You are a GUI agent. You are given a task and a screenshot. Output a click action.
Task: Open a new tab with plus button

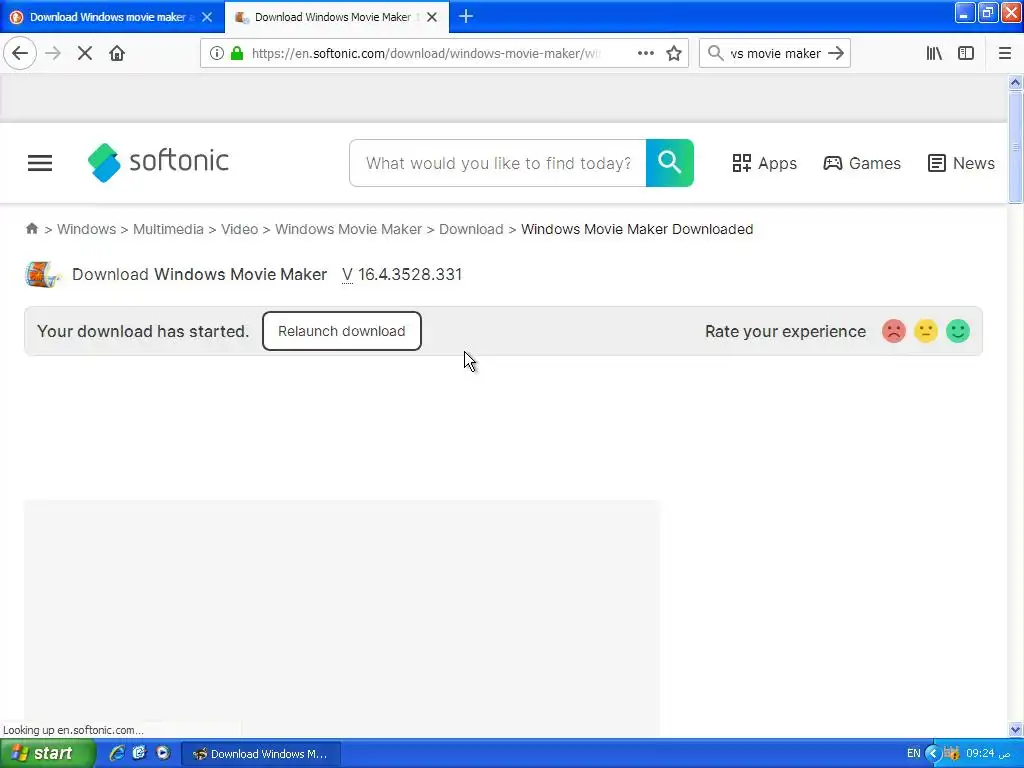[x=466, y=16]
